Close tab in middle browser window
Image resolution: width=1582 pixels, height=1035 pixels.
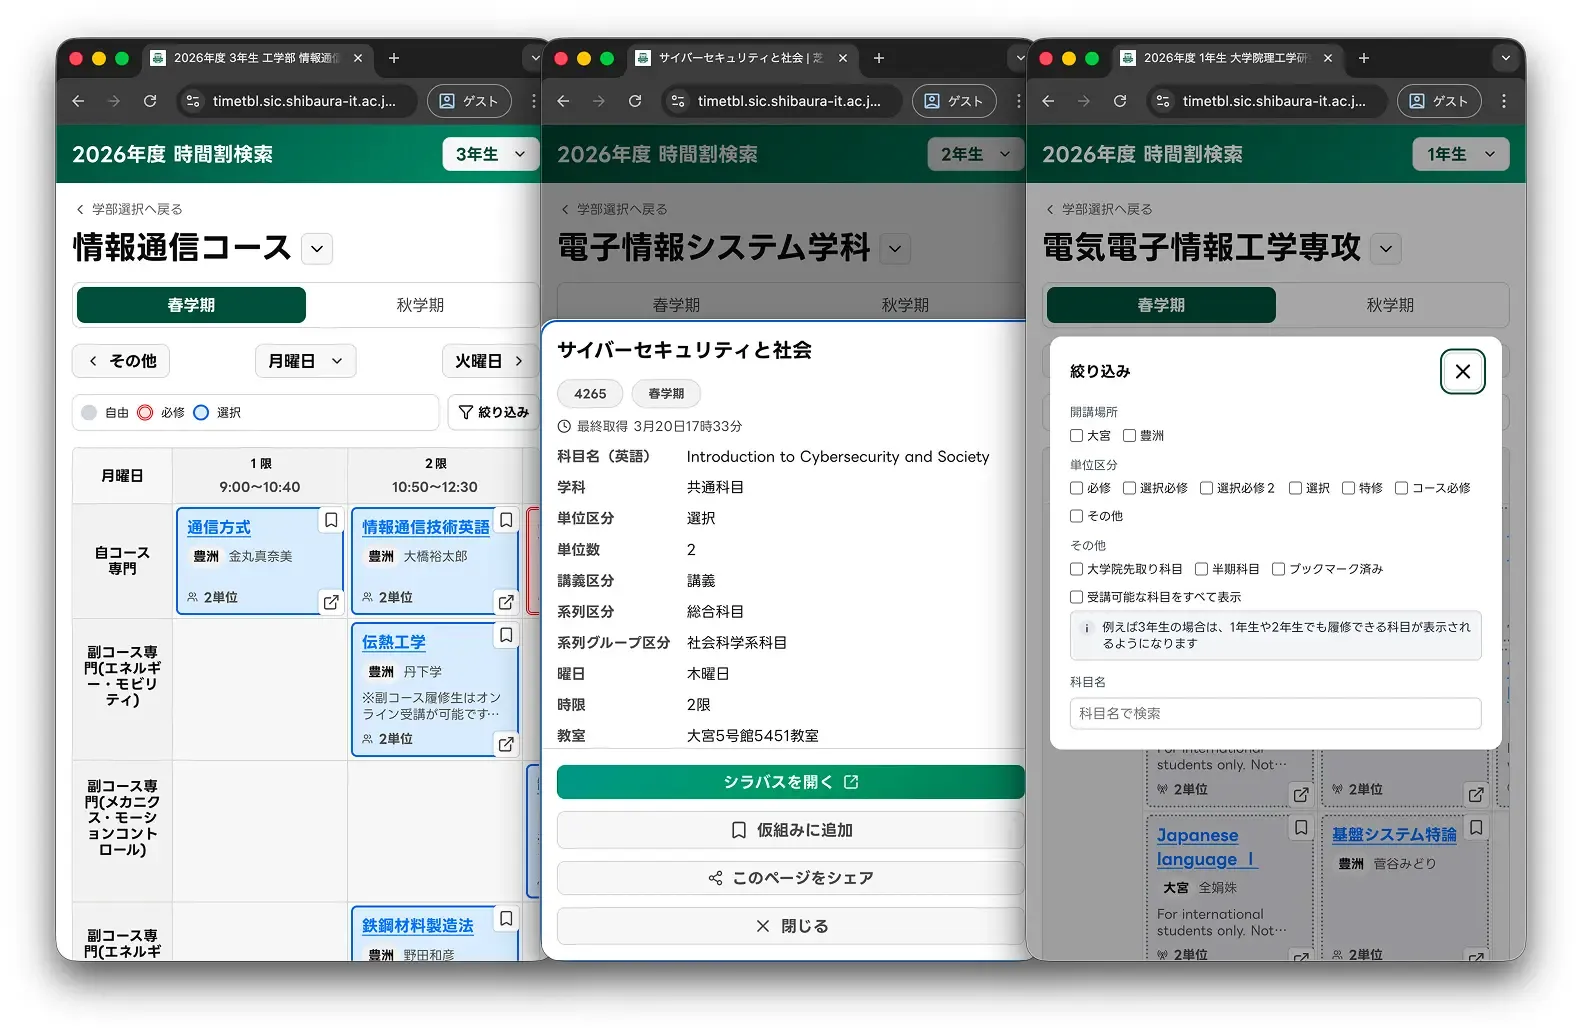(843, 58)
